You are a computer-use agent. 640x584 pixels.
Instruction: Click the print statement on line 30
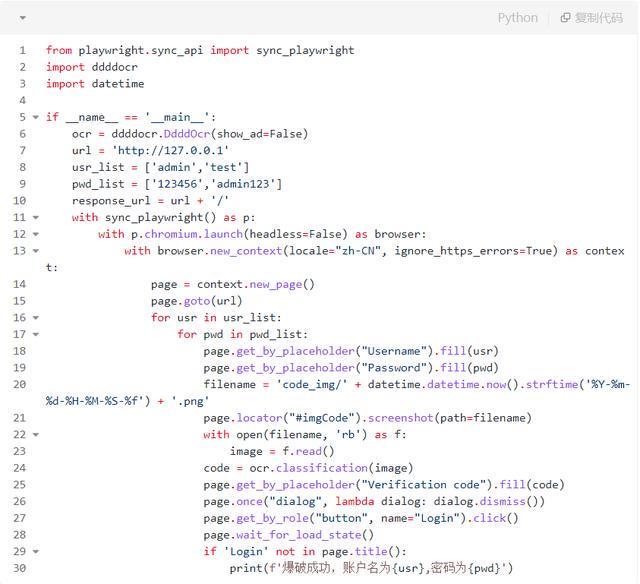[370, 568]
